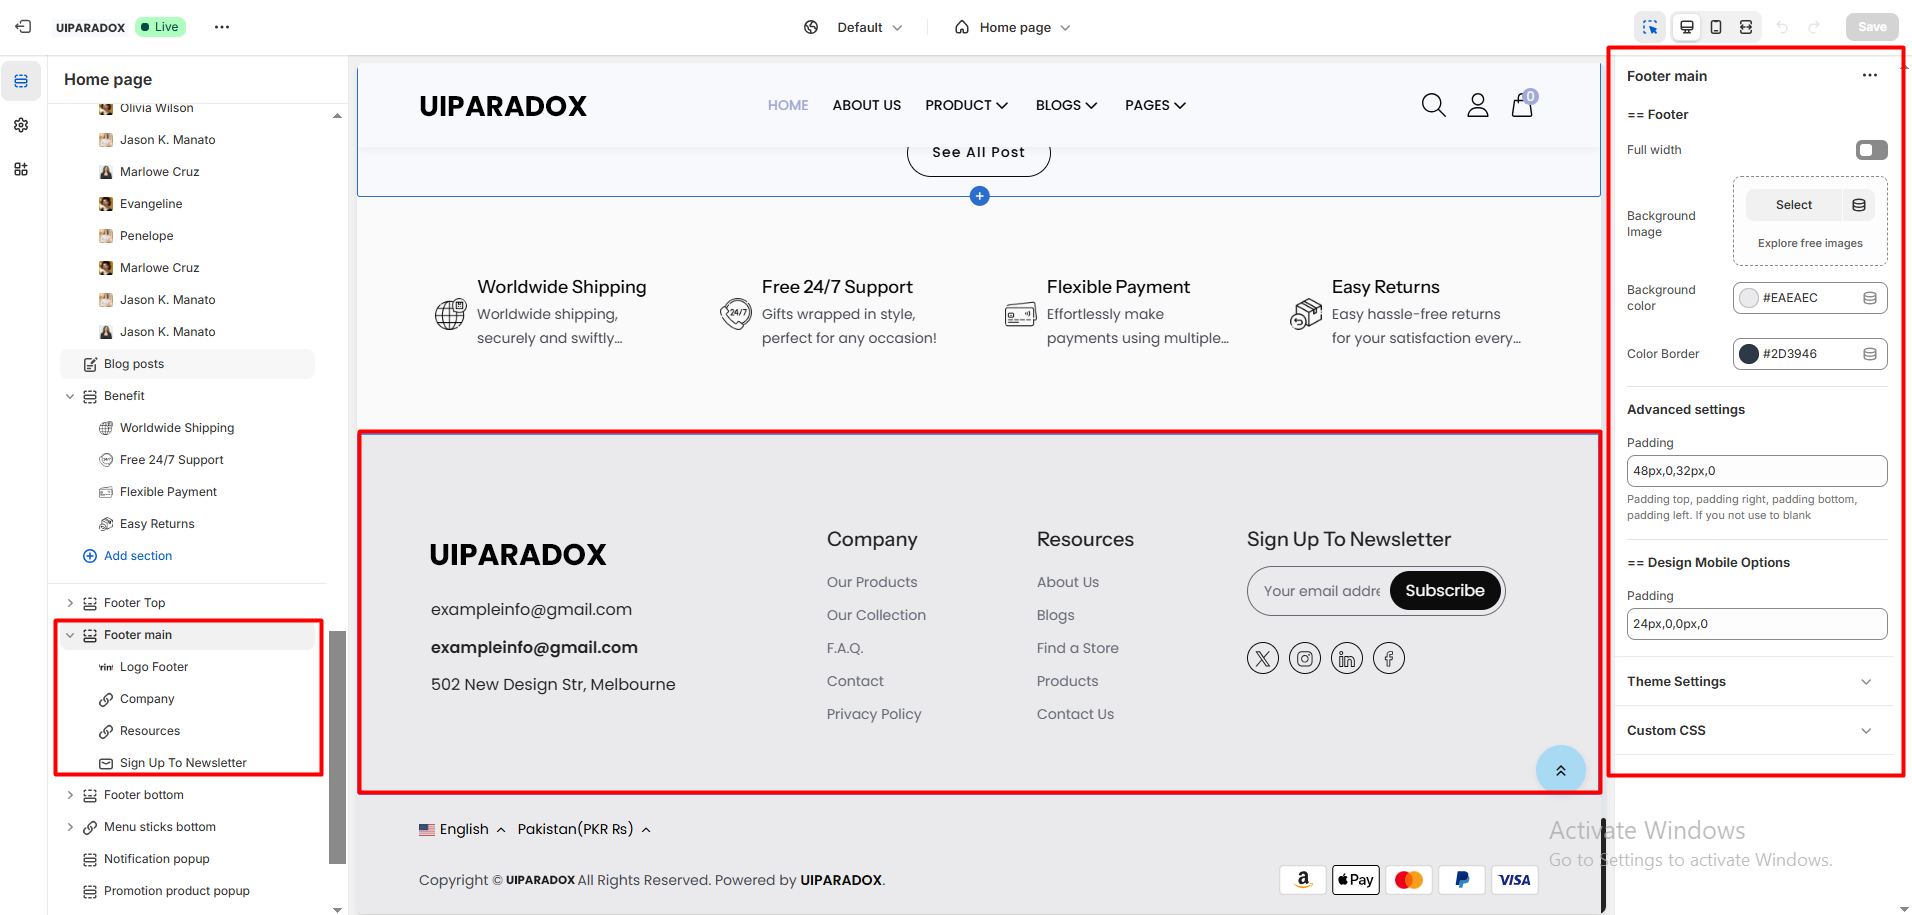Image resolution: width=1912 pixels, height=915 pixels.
Task: Click the X (Twitter) social icon
Action: 1263,658
